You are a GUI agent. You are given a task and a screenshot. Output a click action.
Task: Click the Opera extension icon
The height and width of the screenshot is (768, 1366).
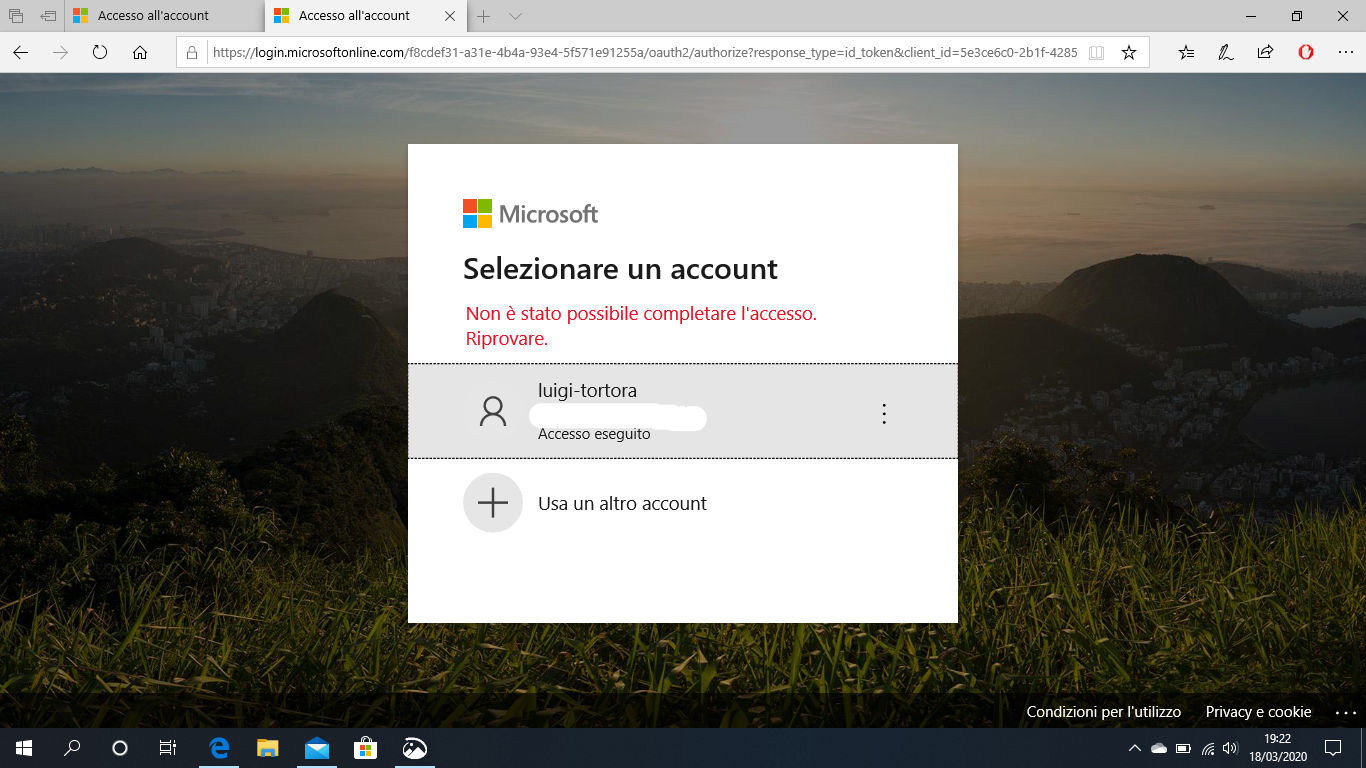(1306, 52)
